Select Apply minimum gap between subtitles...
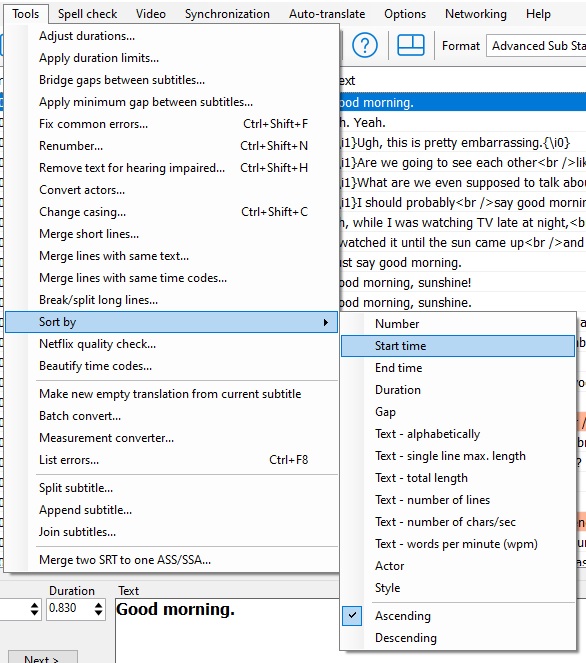This screenshot has width=586, height=663. 172,102
